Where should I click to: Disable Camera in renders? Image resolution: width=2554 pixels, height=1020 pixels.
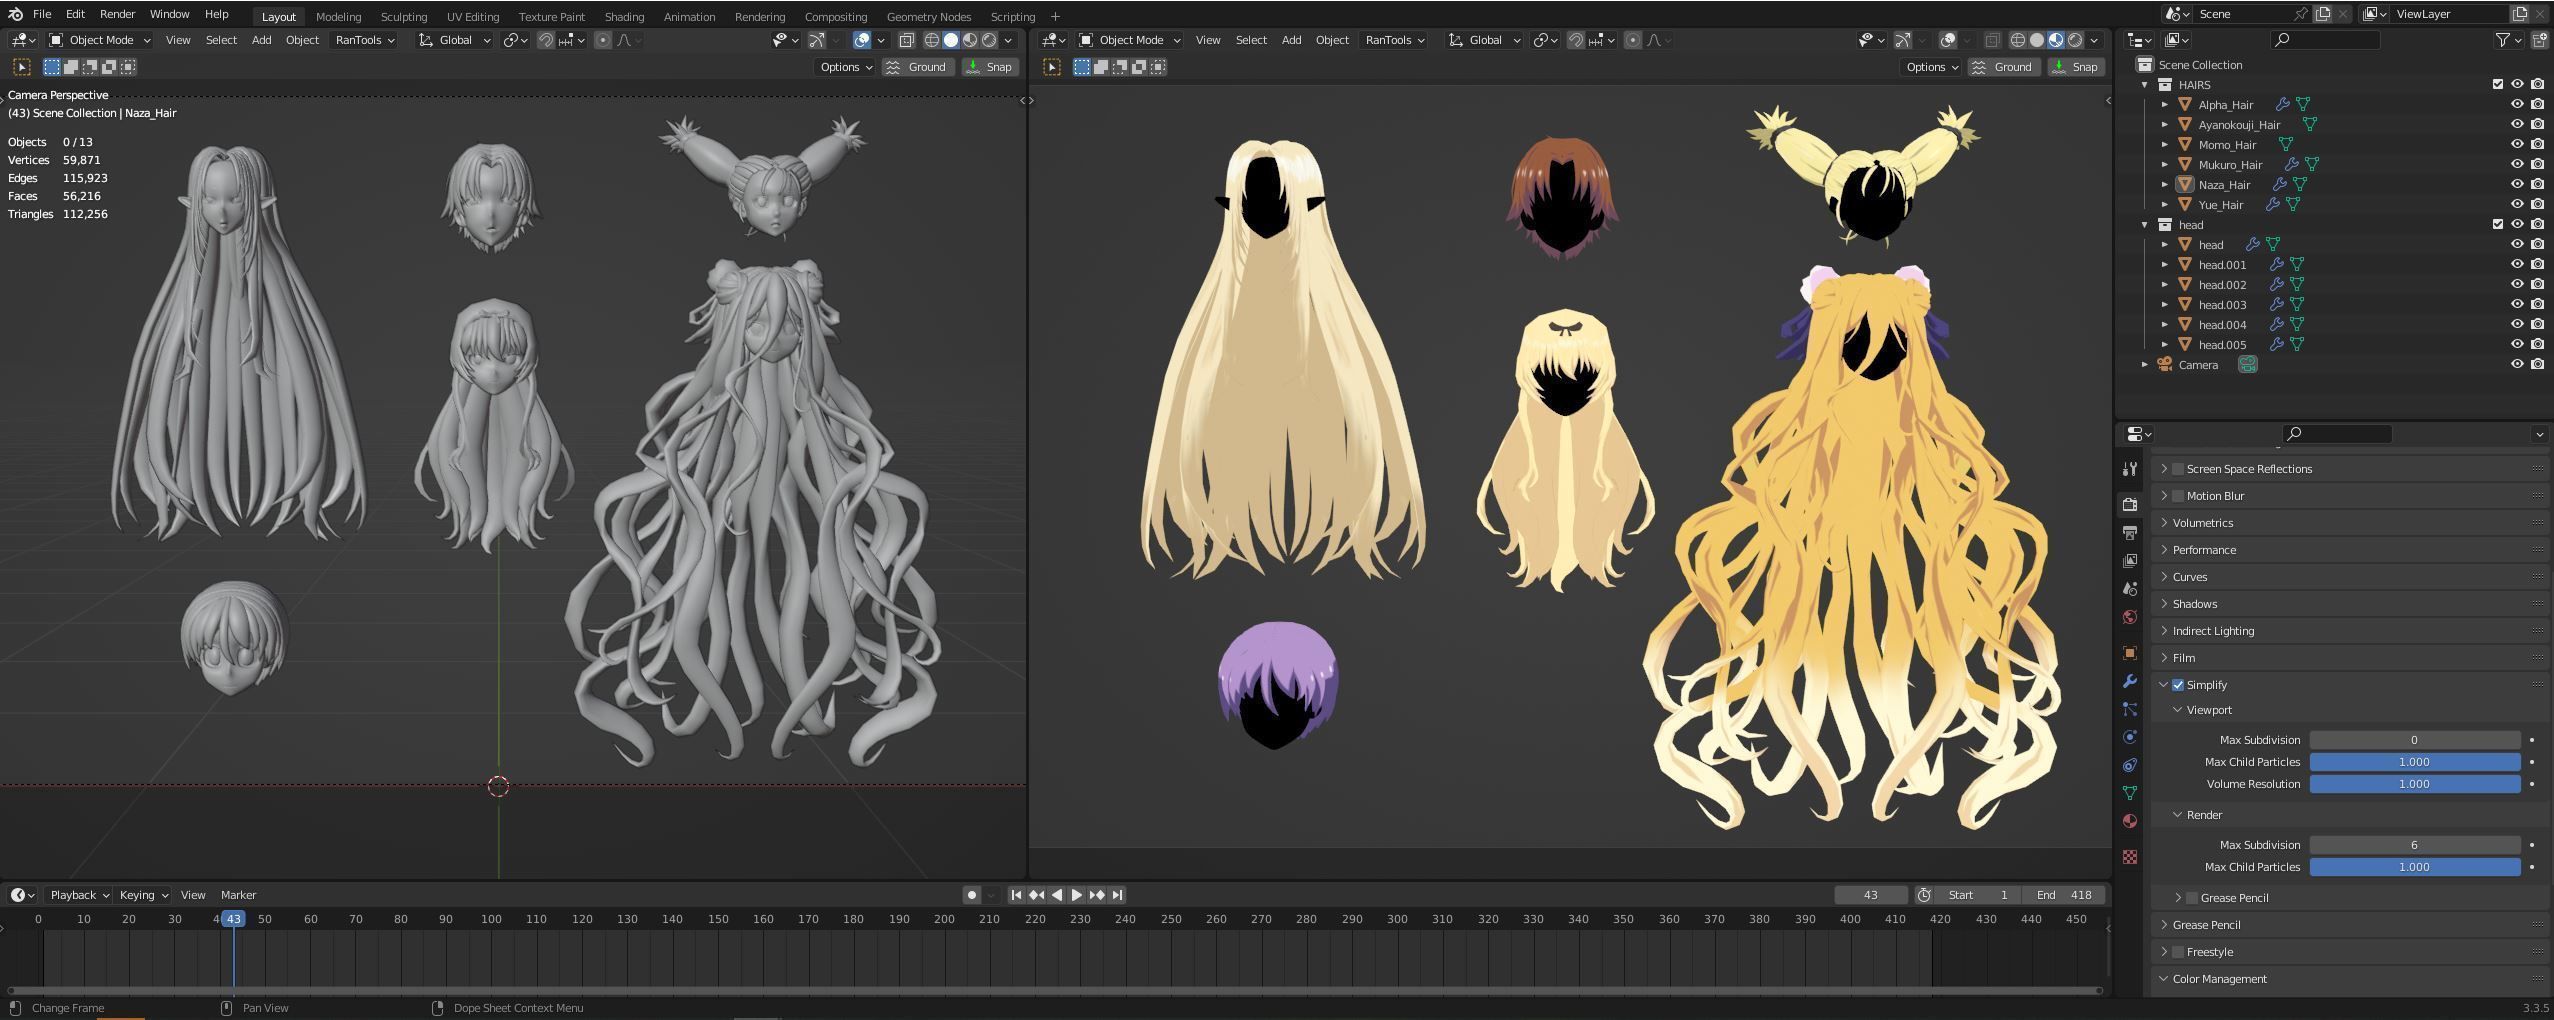pos(2538,364)
